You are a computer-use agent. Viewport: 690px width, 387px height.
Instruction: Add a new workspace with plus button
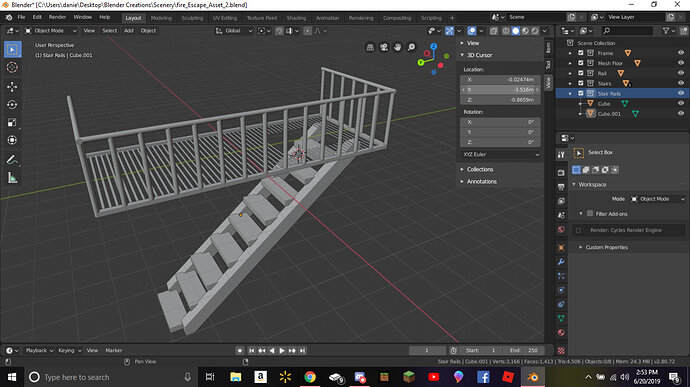click(452, 18)
